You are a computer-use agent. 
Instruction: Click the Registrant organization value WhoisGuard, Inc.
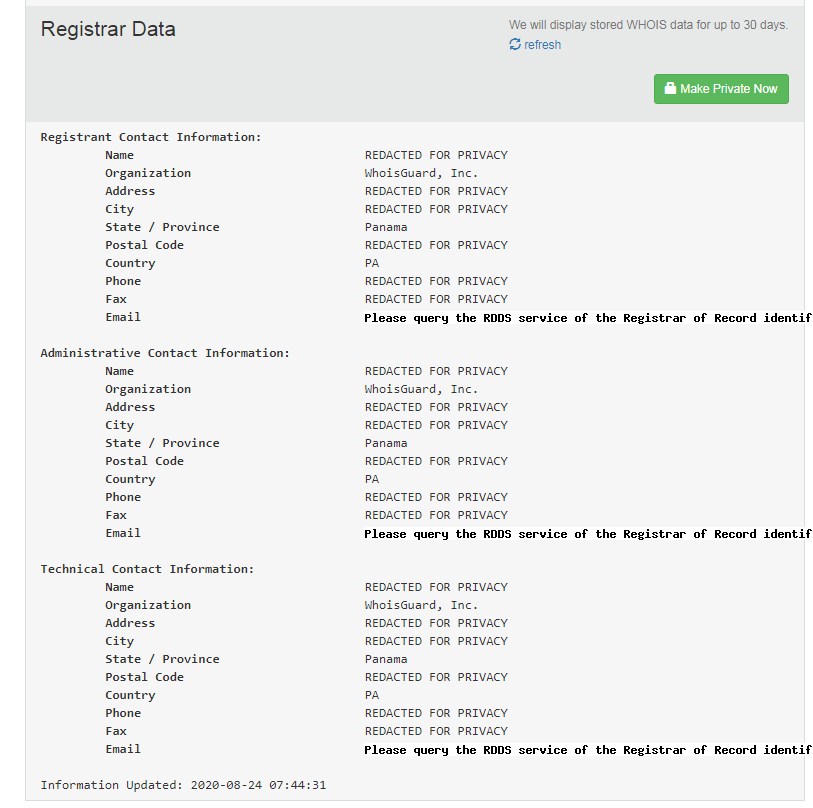point(421,173)
